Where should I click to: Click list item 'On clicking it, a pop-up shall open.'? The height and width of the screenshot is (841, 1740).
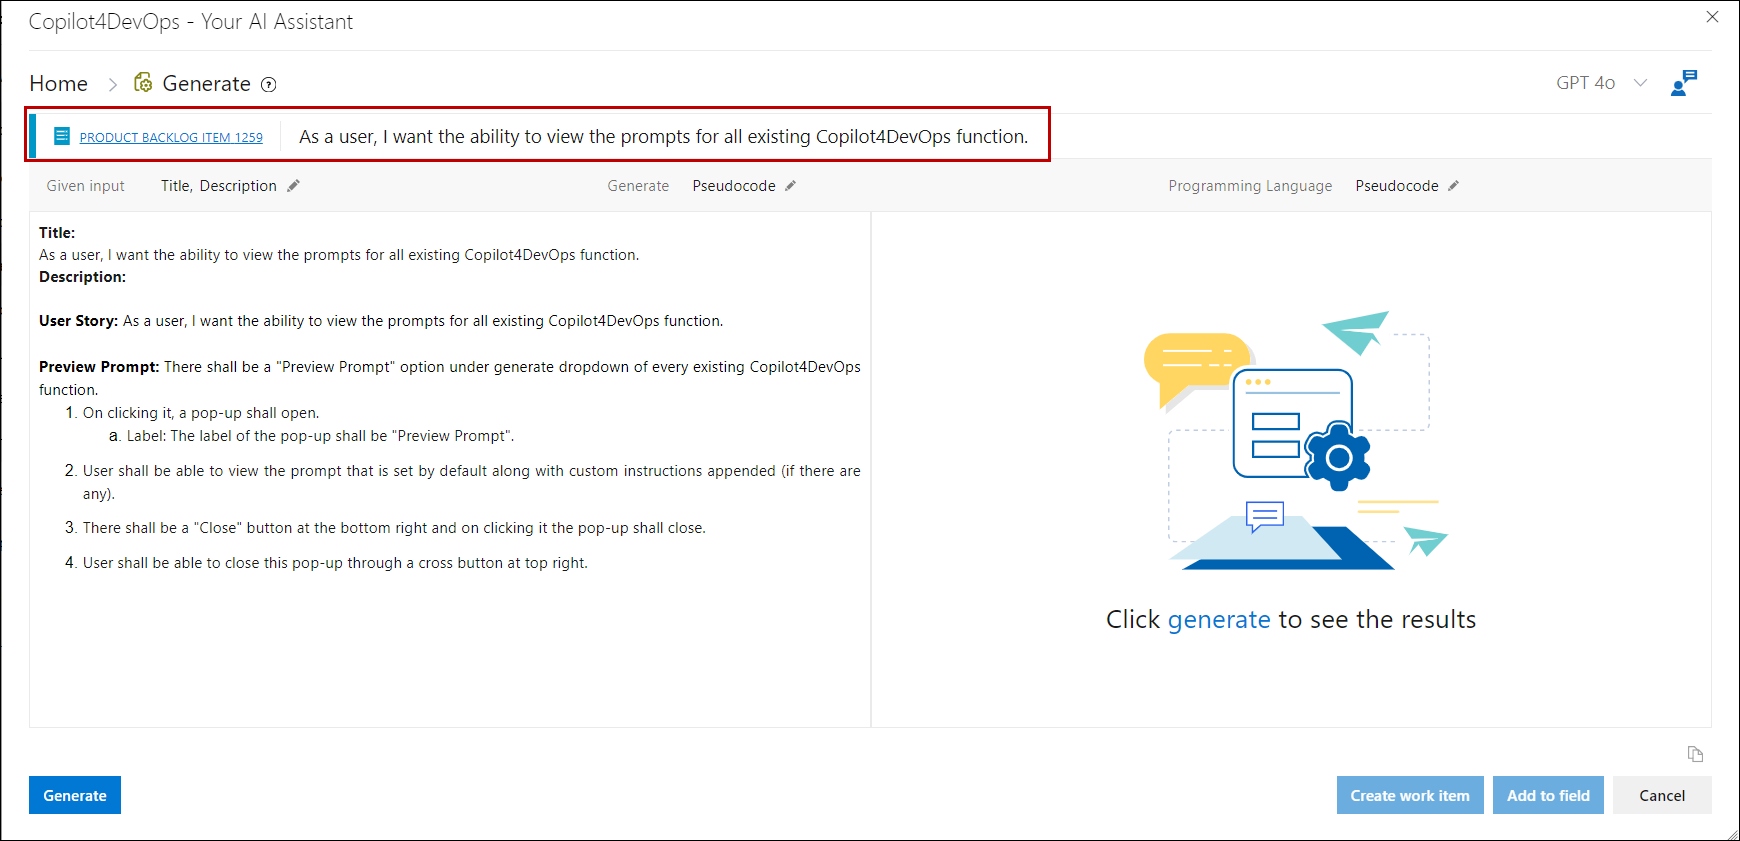pyautogui.click(x=201, y=413)
